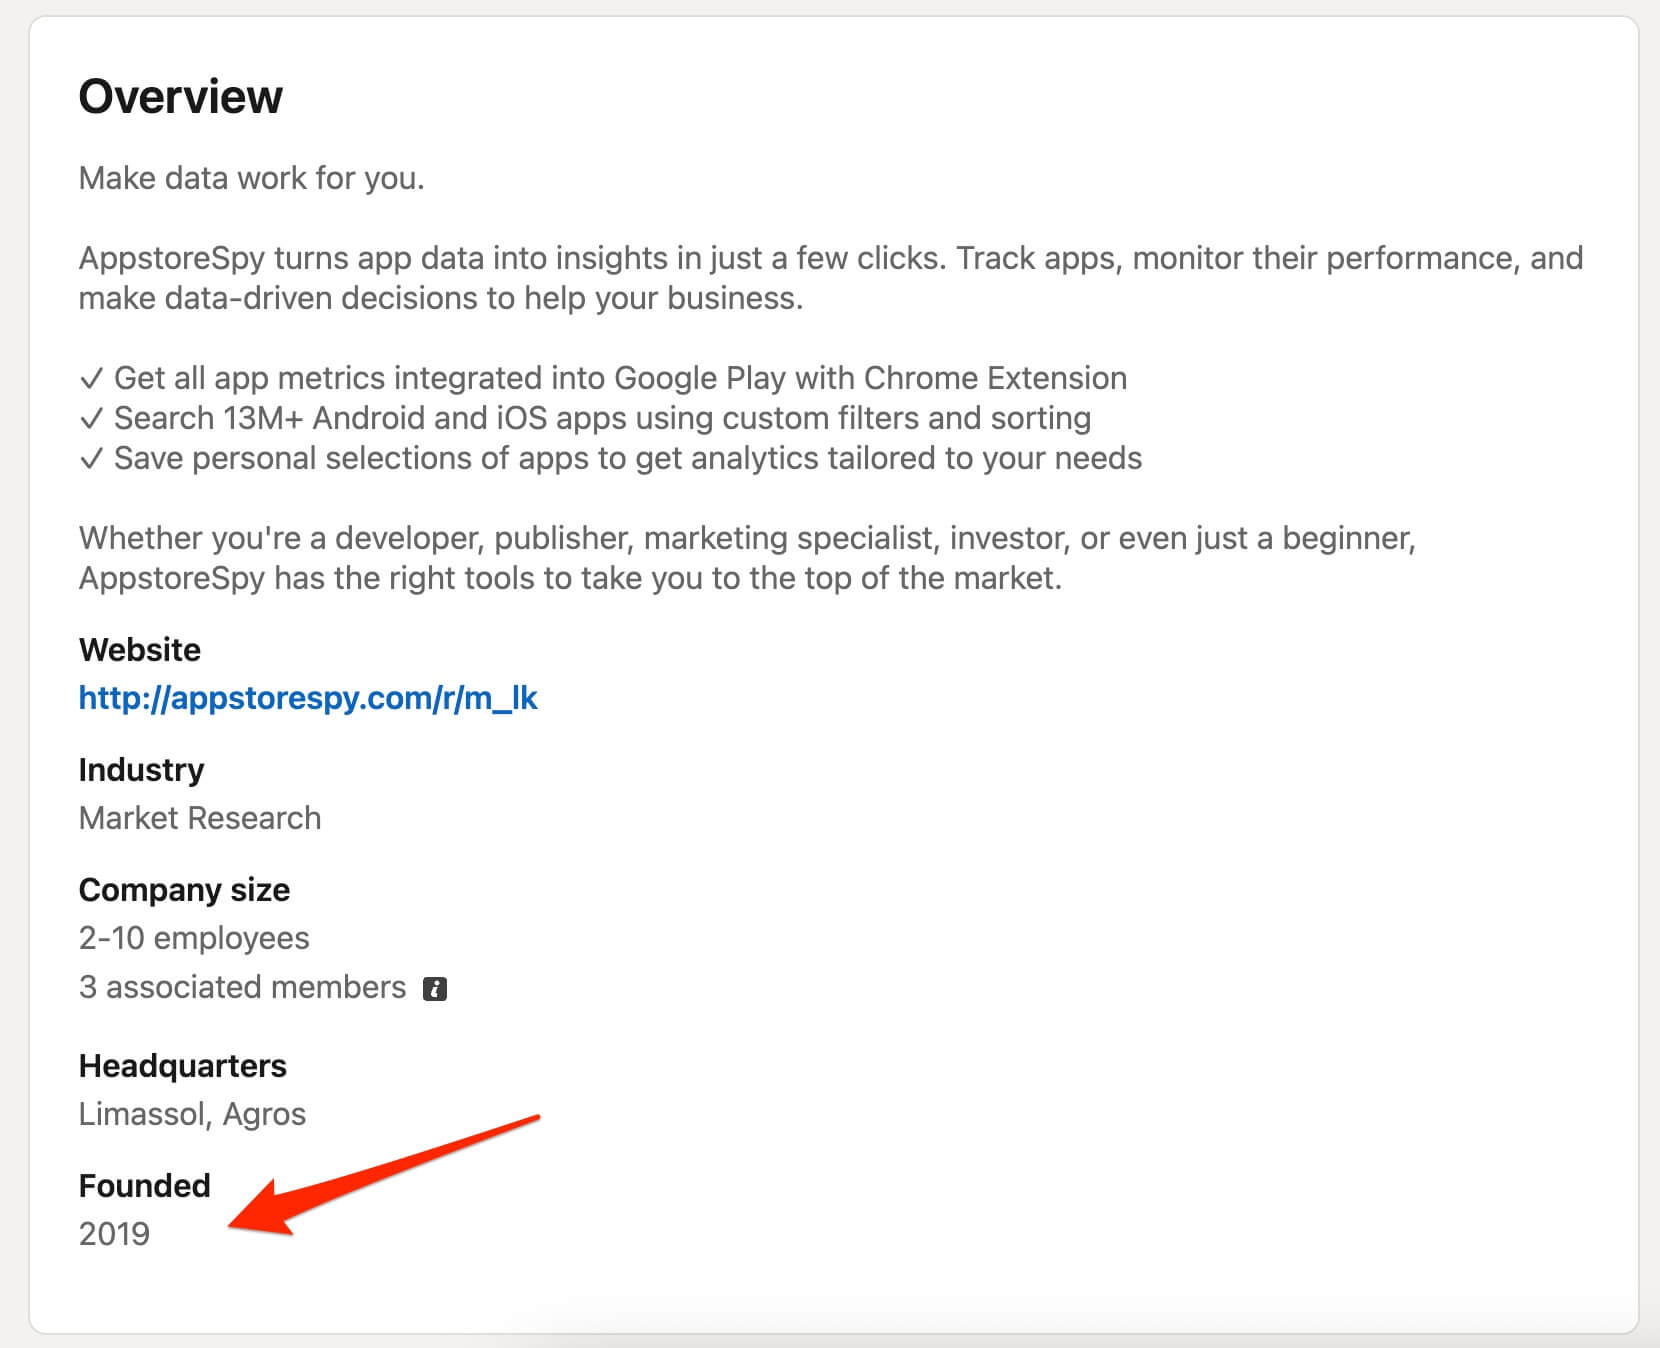The width and height of the screenshot is (1660, 1348).
Task: Click the 'Limassol, Agros' location text
Action: pos(192,1114)
